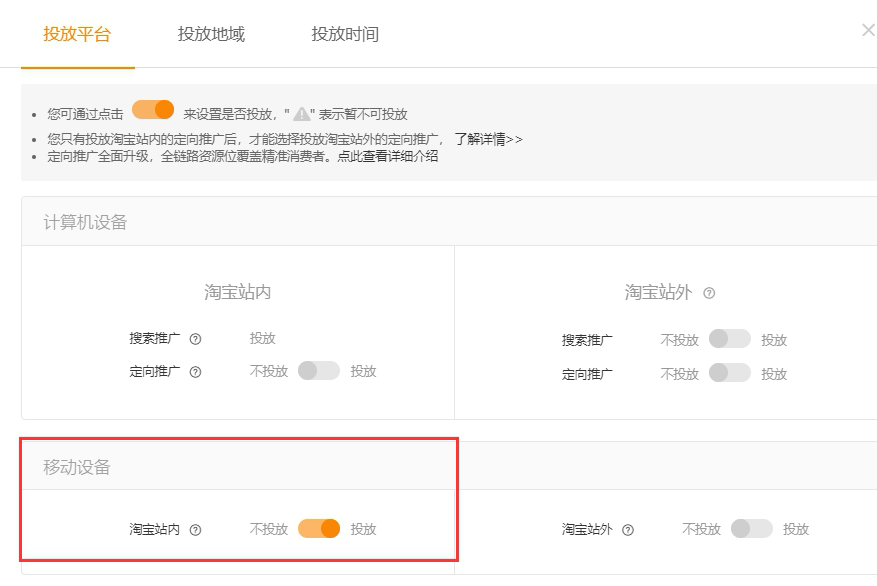Click the help icon next to computer 淘宝站内 定向推广
This screenshot has width=877, height=586.
[195, 372]
